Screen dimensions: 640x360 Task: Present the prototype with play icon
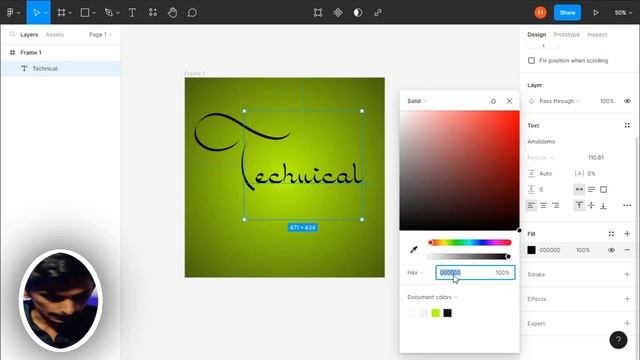click(596, 13)
